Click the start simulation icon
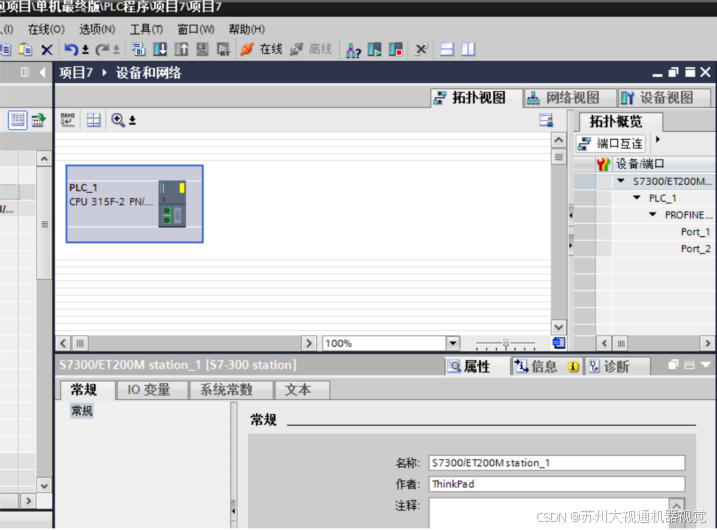717x530 pixels. pos(202,49)
